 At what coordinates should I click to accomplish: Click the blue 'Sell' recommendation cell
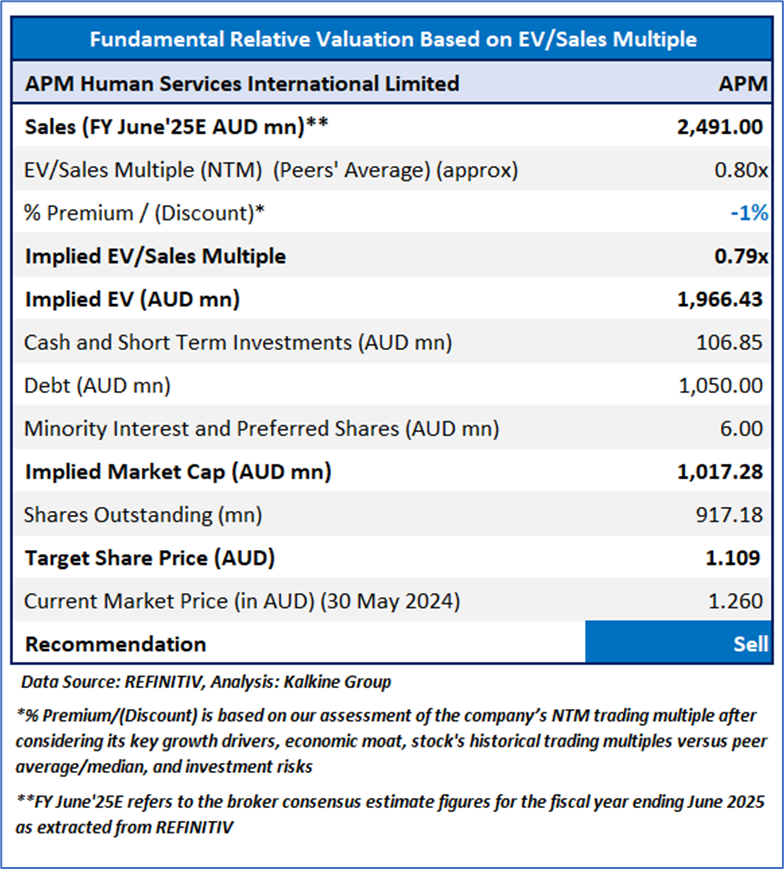coord(678,642)
